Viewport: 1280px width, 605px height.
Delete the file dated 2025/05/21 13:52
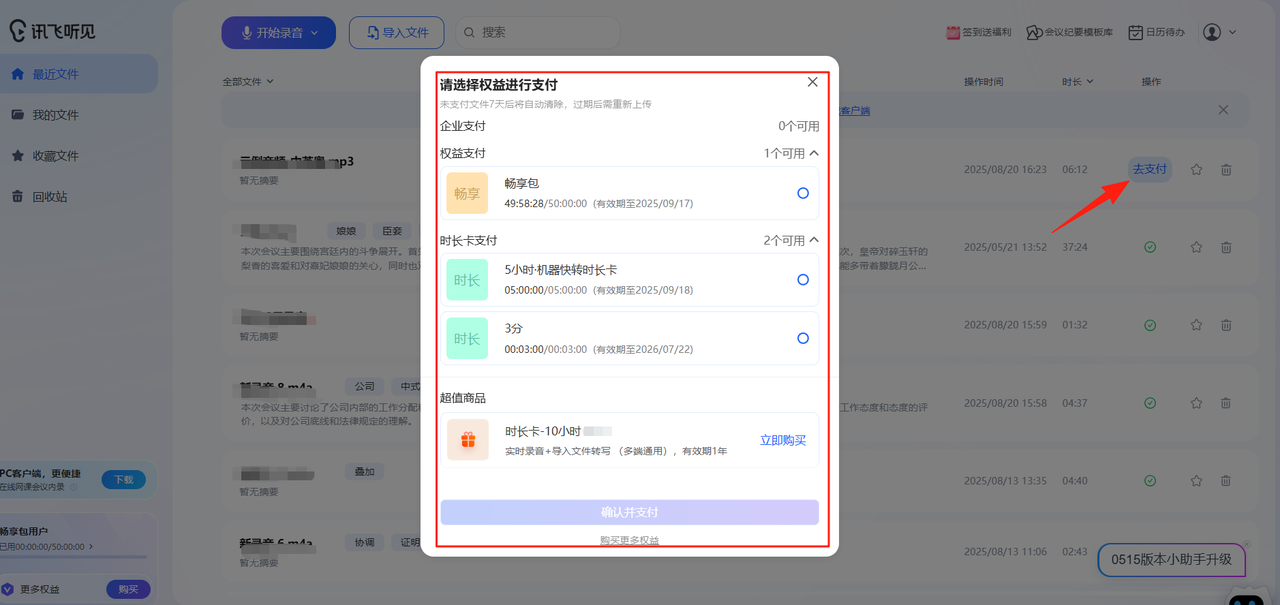[x=1226, y=248]
